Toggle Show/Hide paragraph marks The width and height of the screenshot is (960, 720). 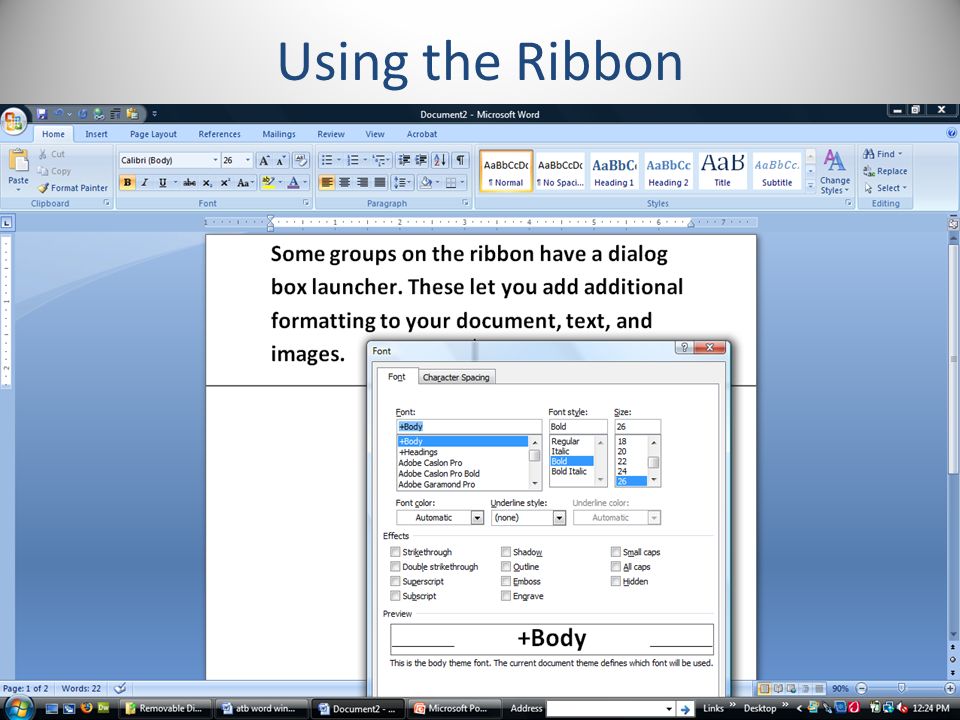[x=460, y=160]
